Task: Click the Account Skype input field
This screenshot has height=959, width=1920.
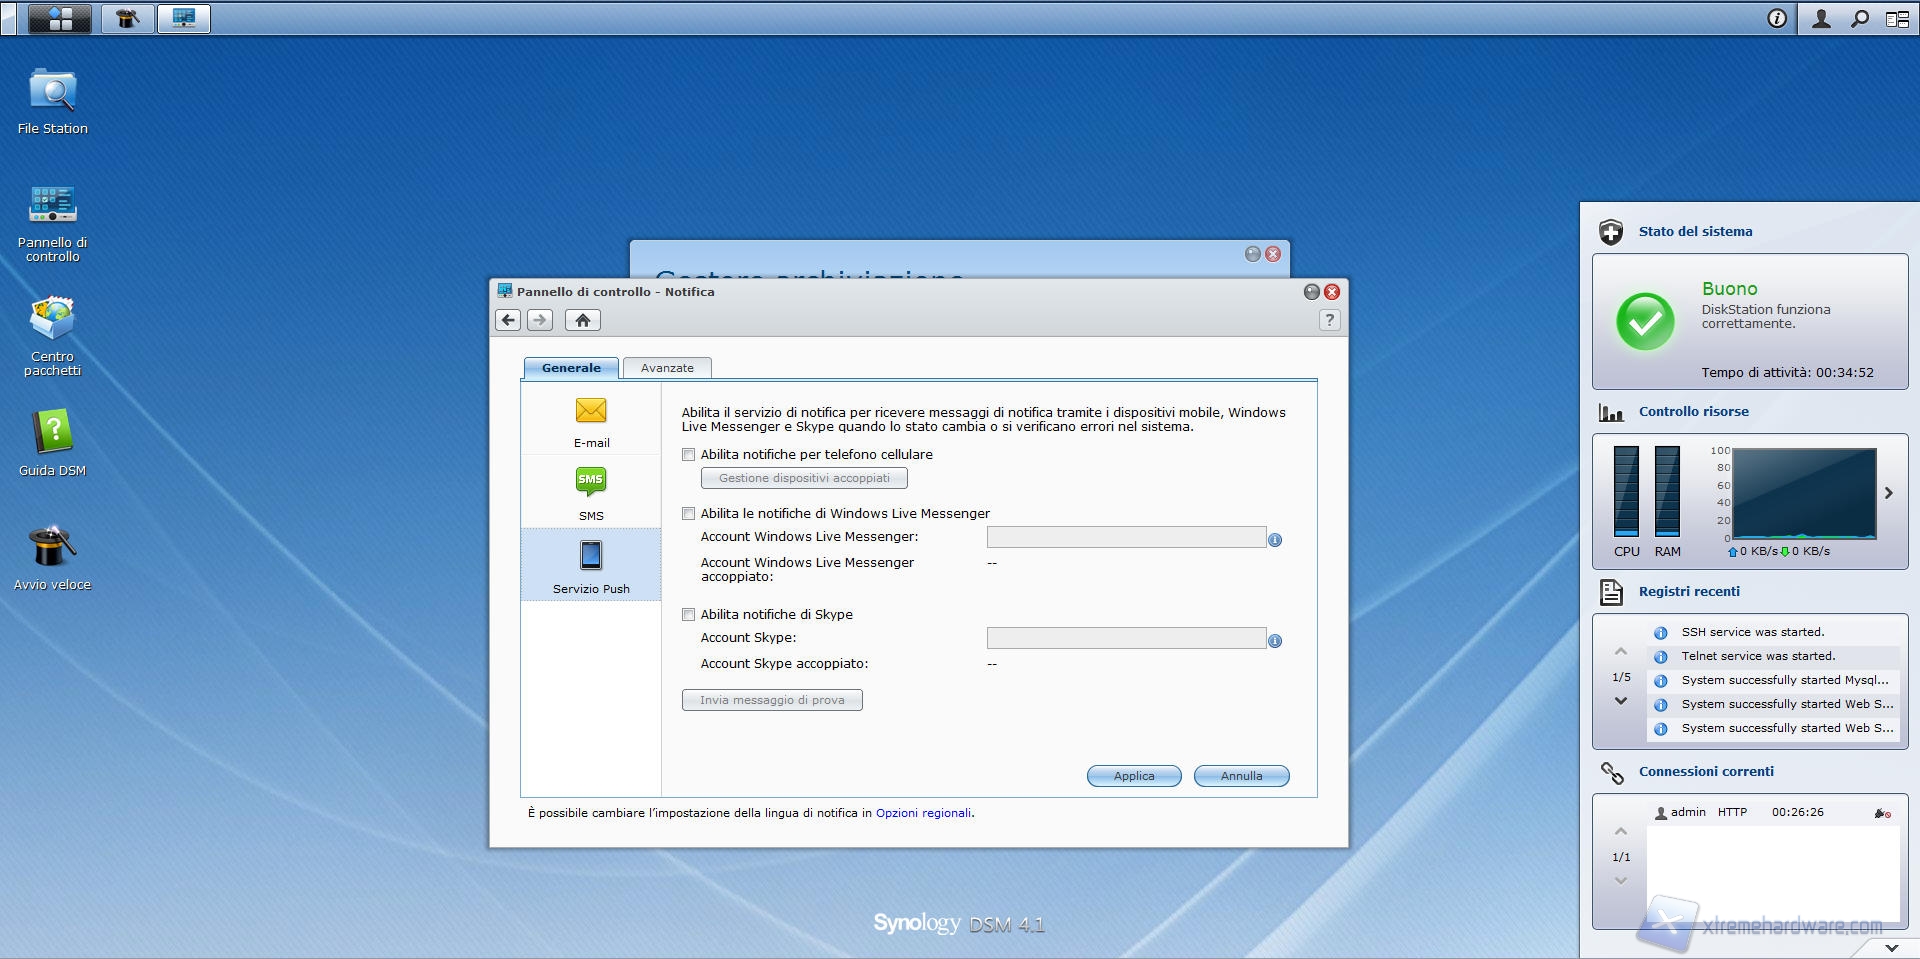Action: click(1126, 638)
